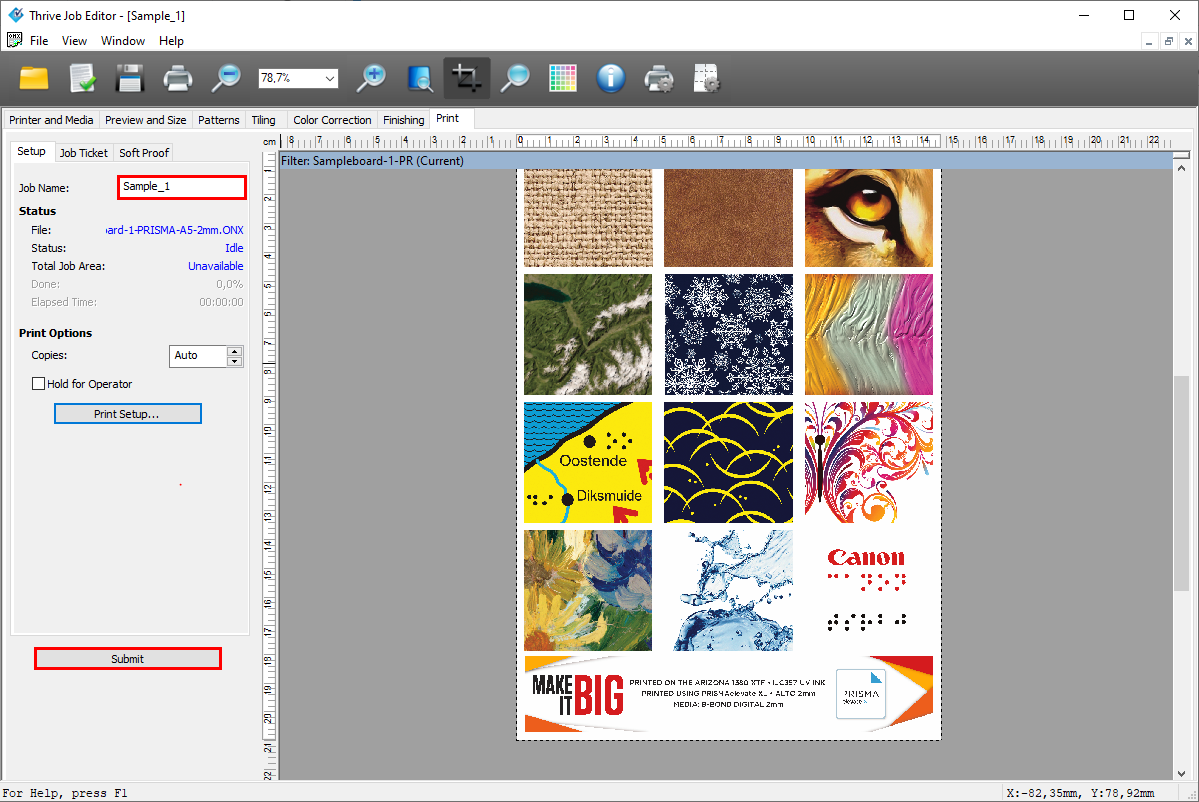Click the blue page zoom-to-fit icon
1199x802 pixels.
tap(419, 78)
